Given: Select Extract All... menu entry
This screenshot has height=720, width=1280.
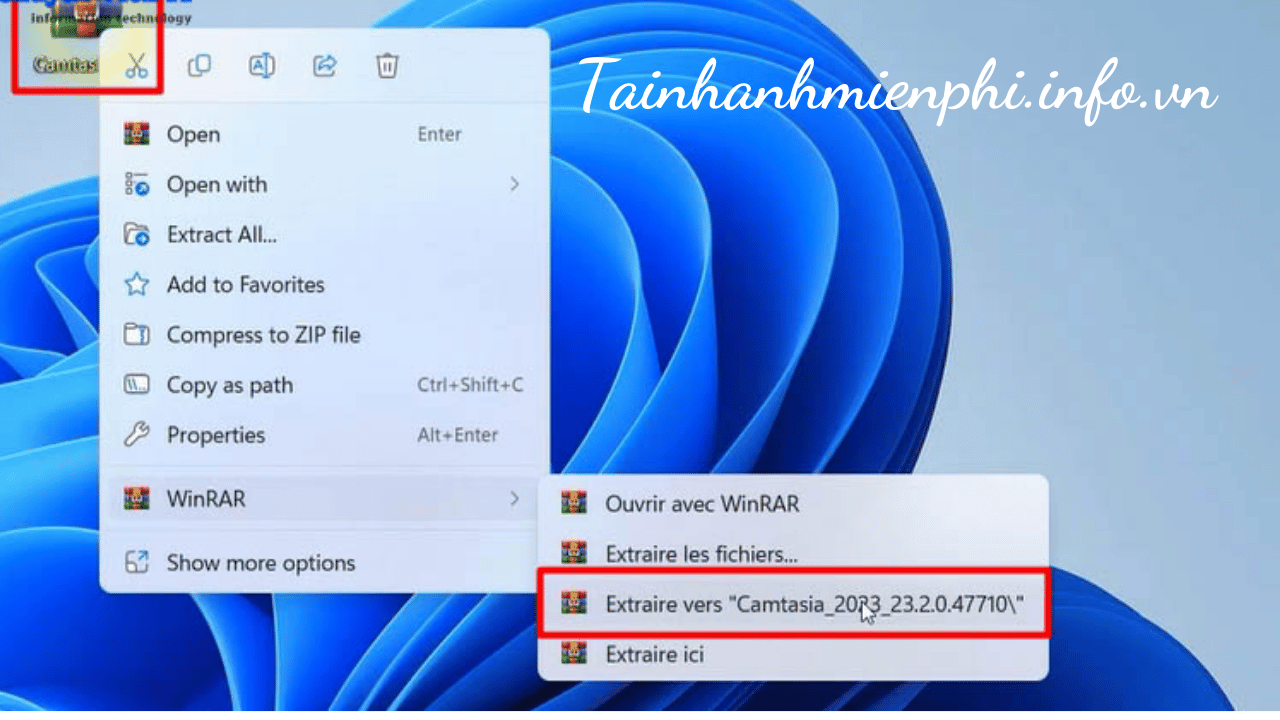Looking at the screenshot, I should click(221, 235).
